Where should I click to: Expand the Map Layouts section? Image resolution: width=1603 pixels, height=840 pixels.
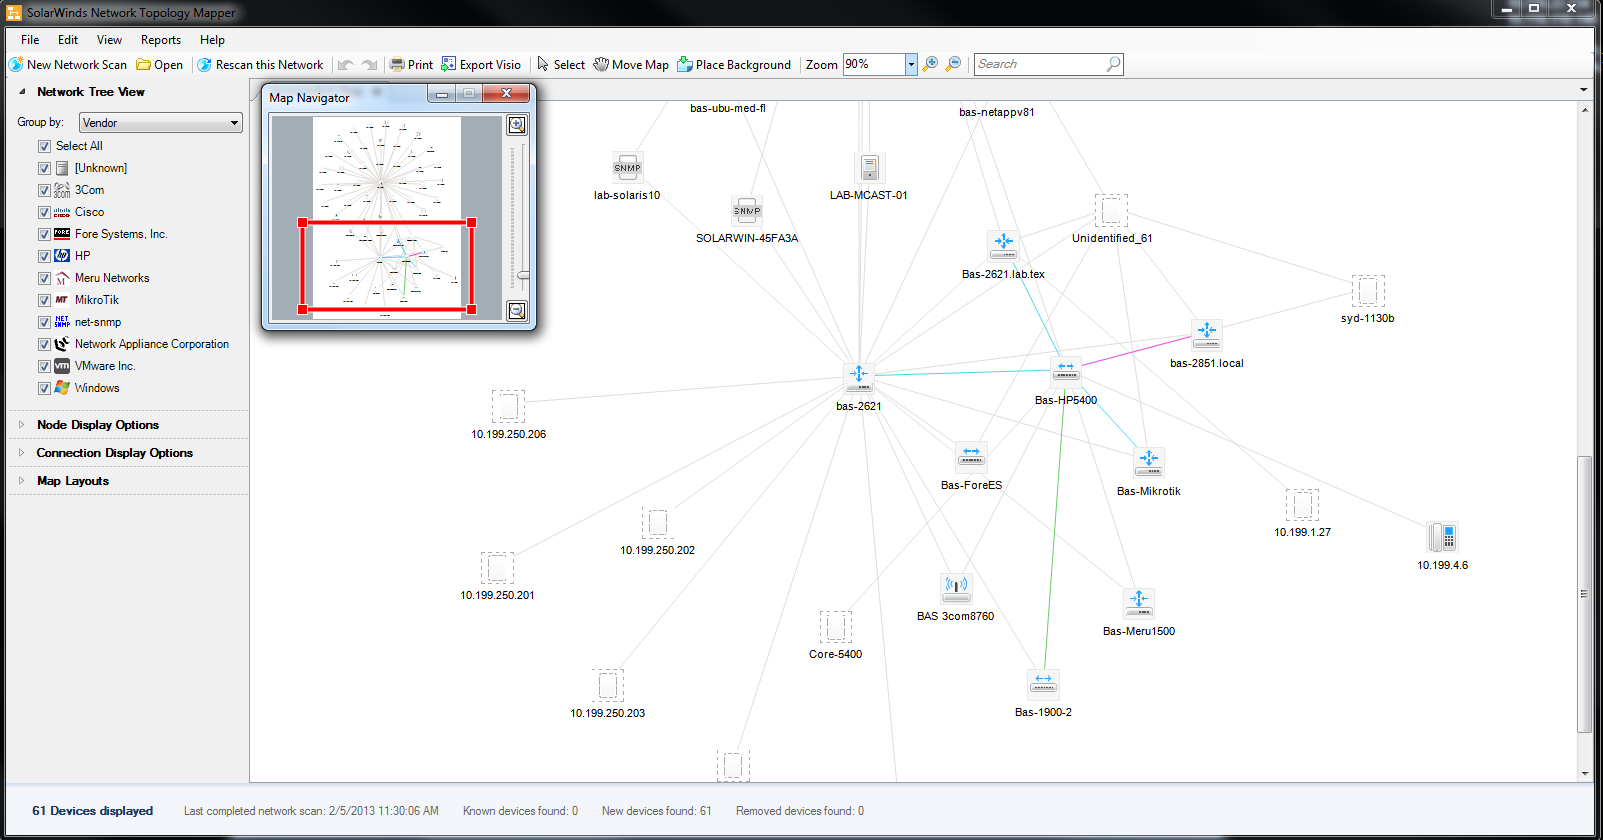pyautogui.click(x=21, y=481)
